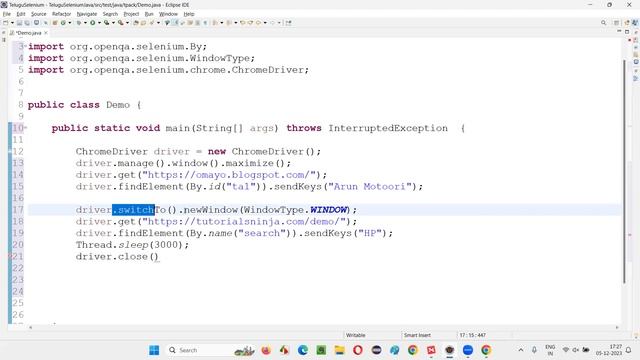Open the Eclipse quick access search magnifier
Viewport: 640px width, 360px height.
[603, 23]
